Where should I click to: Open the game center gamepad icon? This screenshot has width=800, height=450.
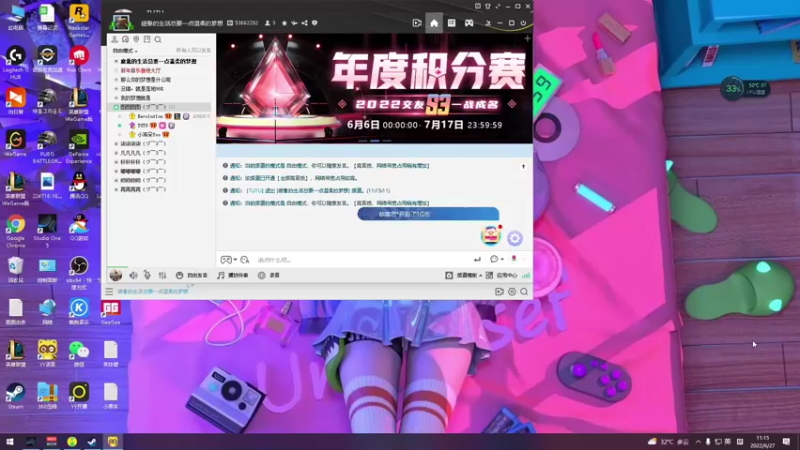point(469,23)
